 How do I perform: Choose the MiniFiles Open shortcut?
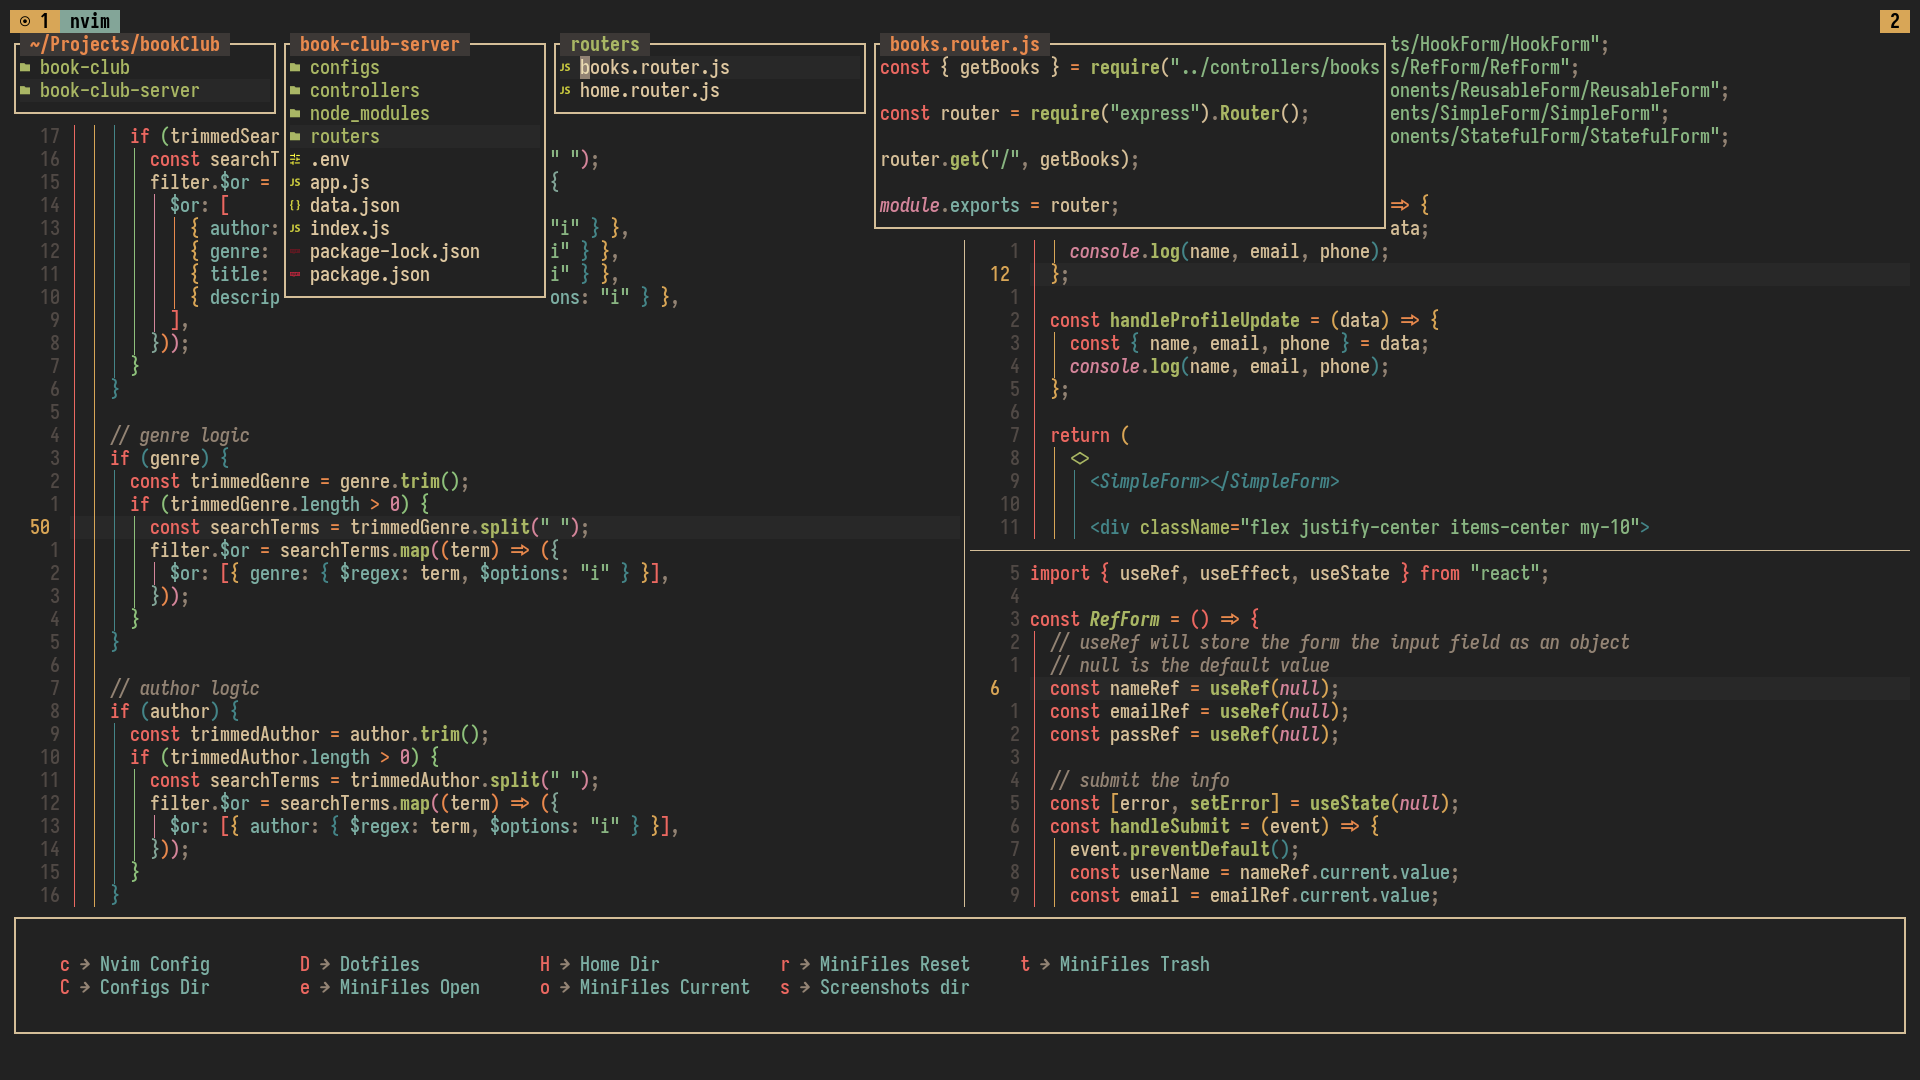coord(409,988)
